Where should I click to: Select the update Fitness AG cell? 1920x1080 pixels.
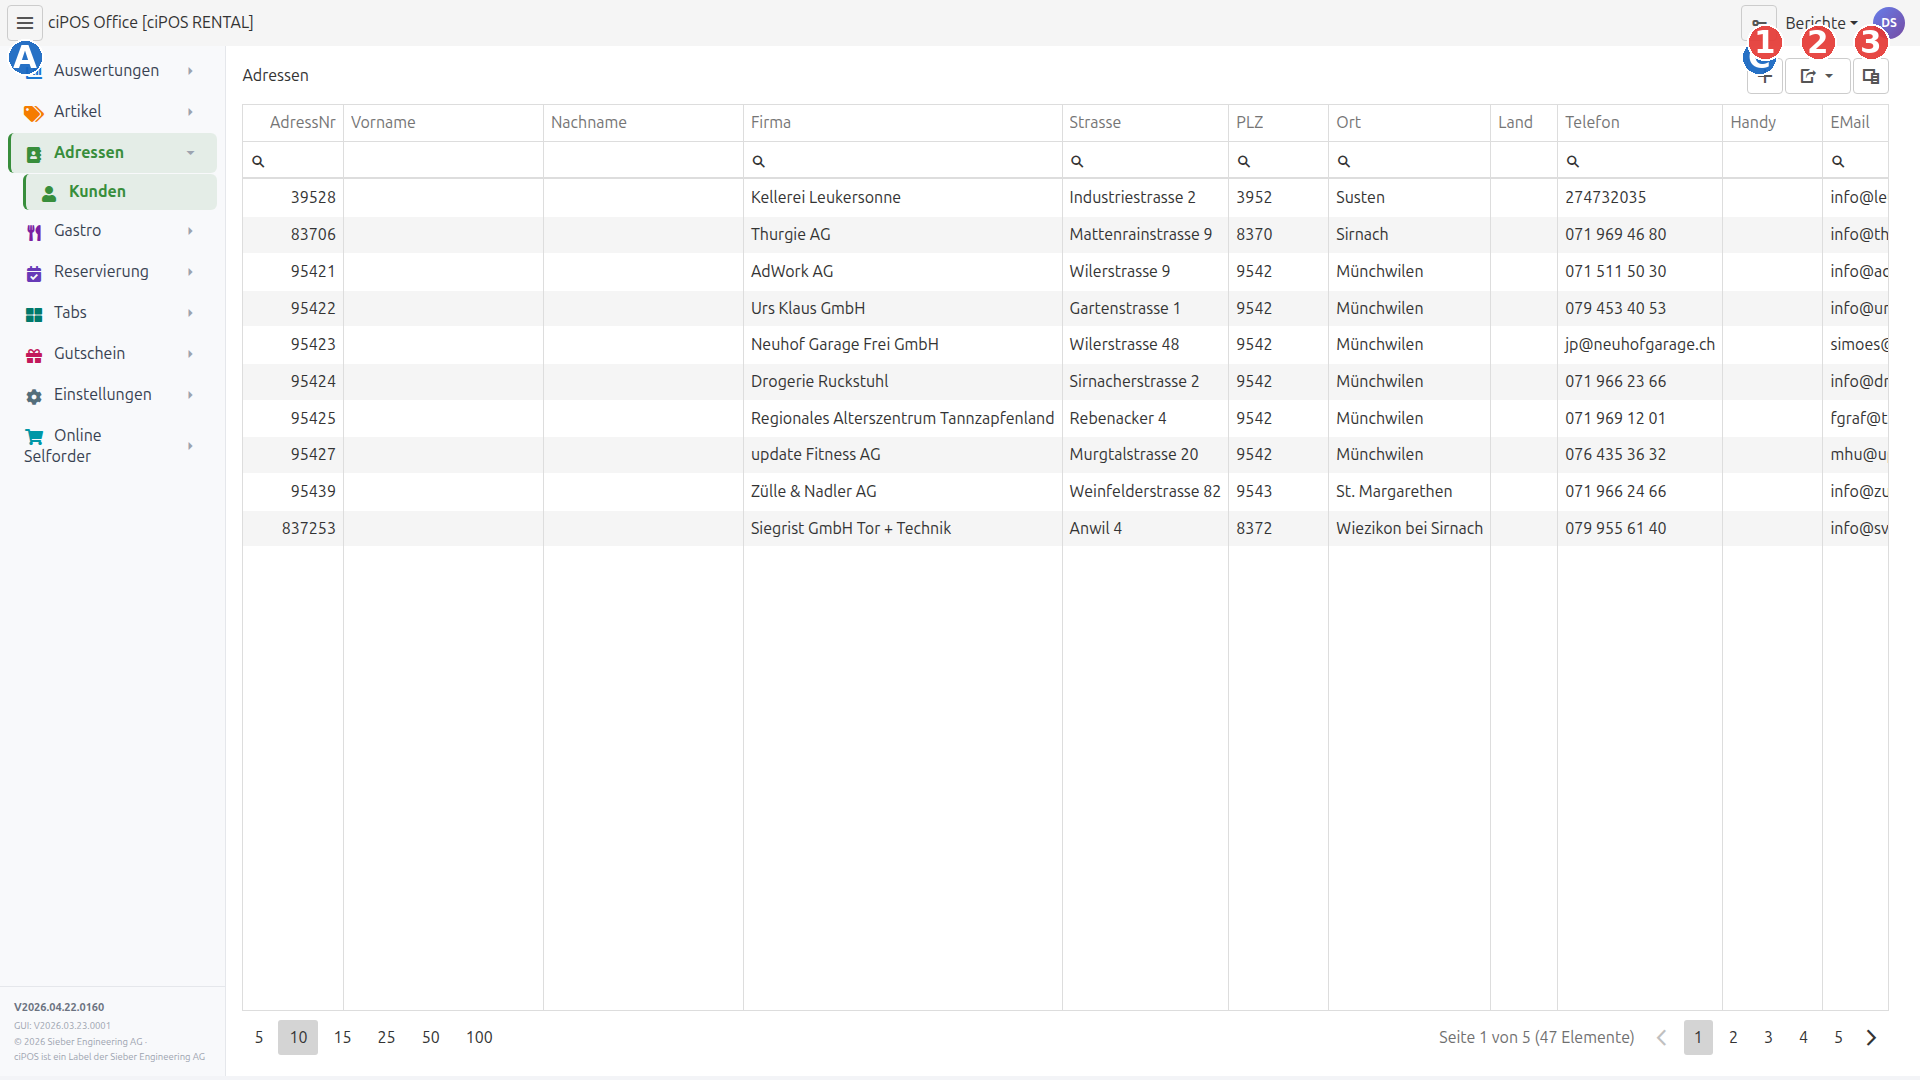903,455
